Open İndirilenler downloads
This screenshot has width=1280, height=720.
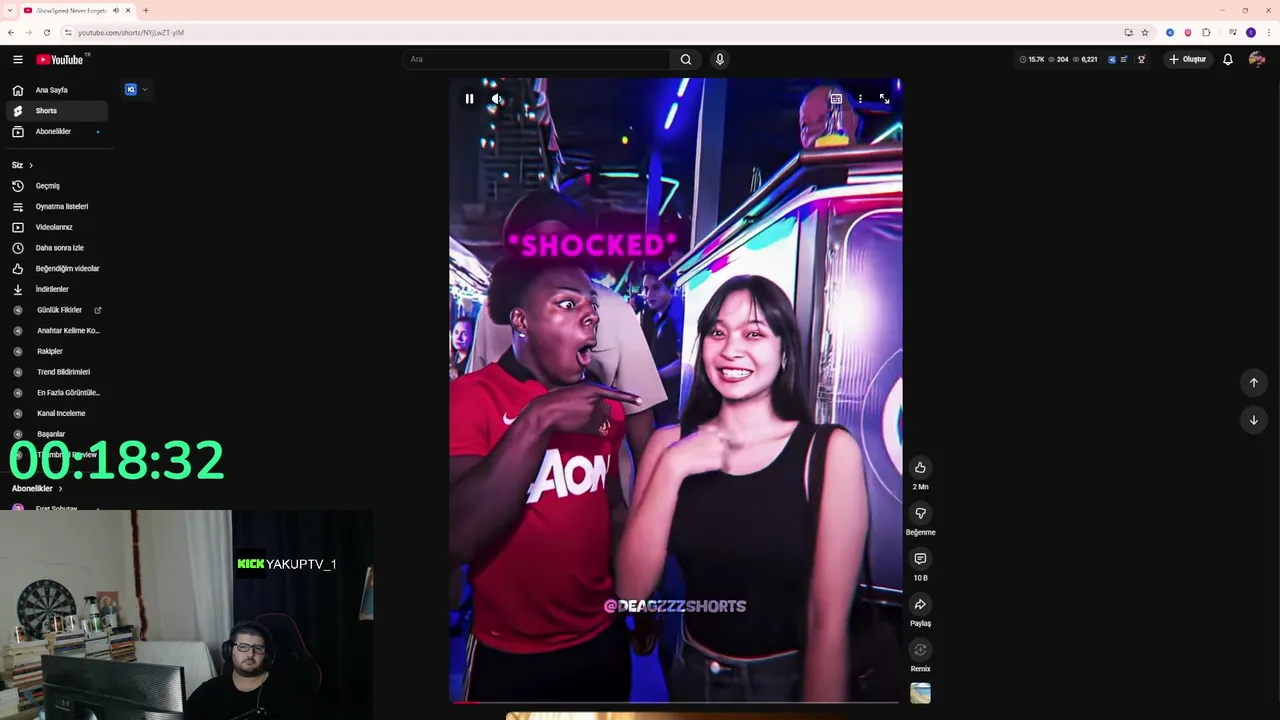click(56, 289)
